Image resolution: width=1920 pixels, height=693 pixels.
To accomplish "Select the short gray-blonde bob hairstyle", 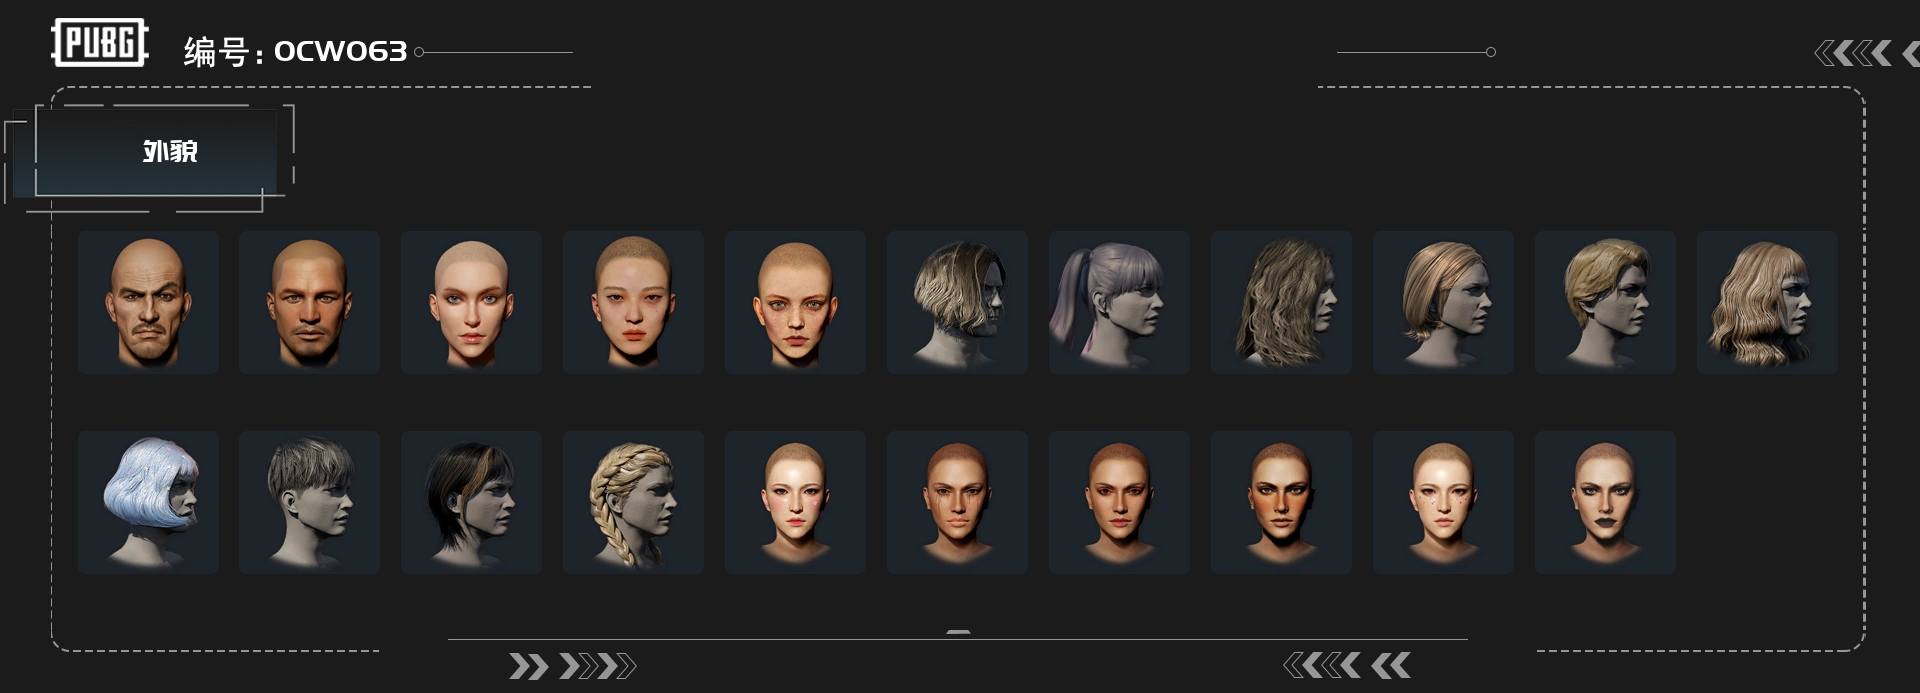I will pos(957,302).
